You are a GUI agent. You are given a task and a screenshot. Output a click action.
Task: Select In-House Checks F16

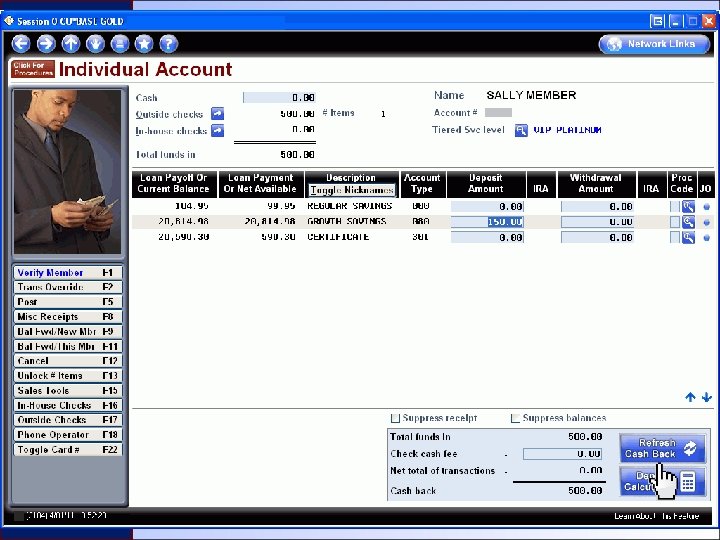pyautogui.click(x=68, y=405)
